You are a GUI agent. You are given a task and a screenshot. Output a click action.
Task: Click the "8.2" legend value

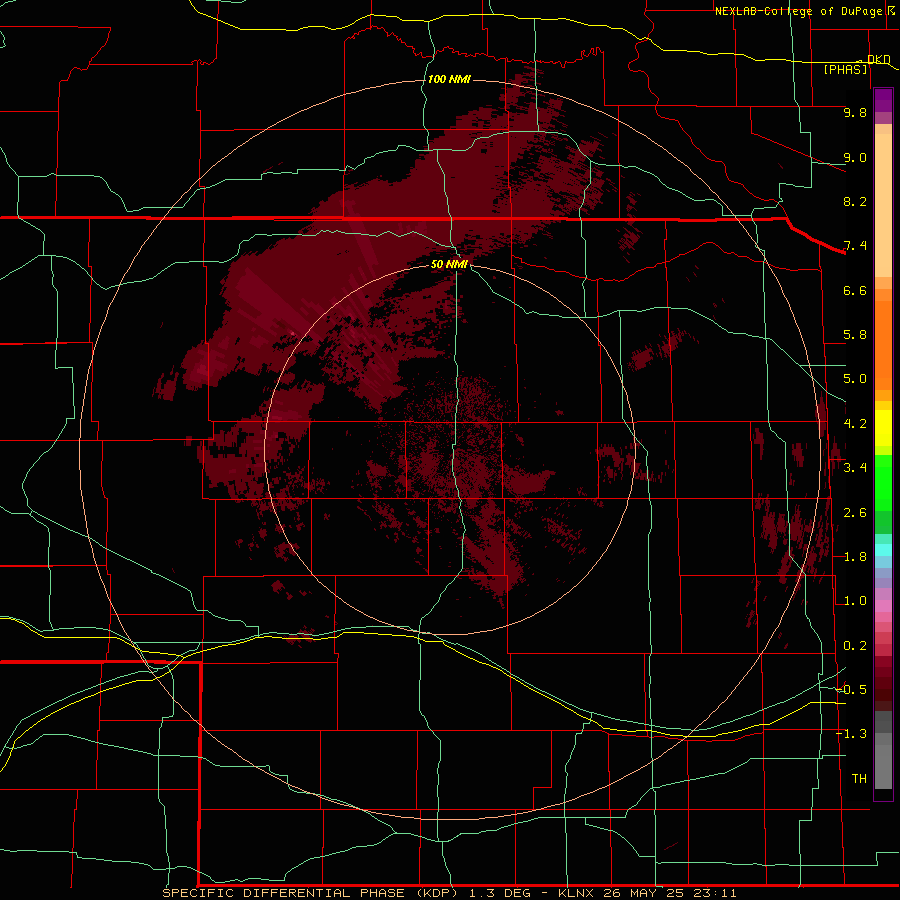tap(855, 201)
